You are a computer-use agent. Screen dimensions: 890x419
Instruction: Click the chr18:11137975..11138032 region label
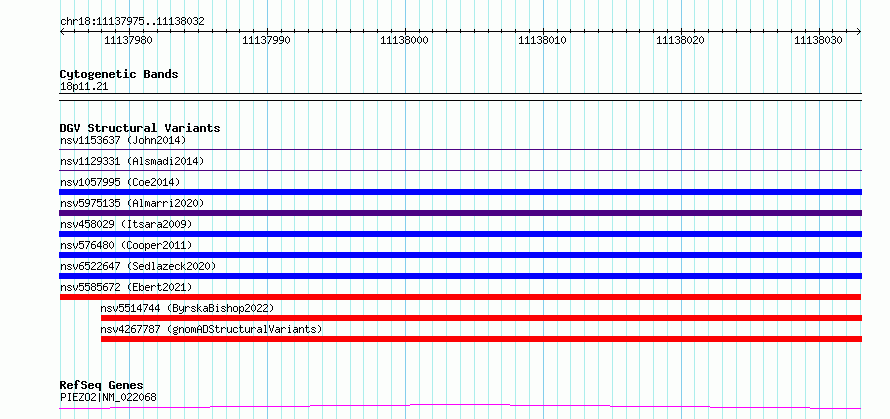132,22
